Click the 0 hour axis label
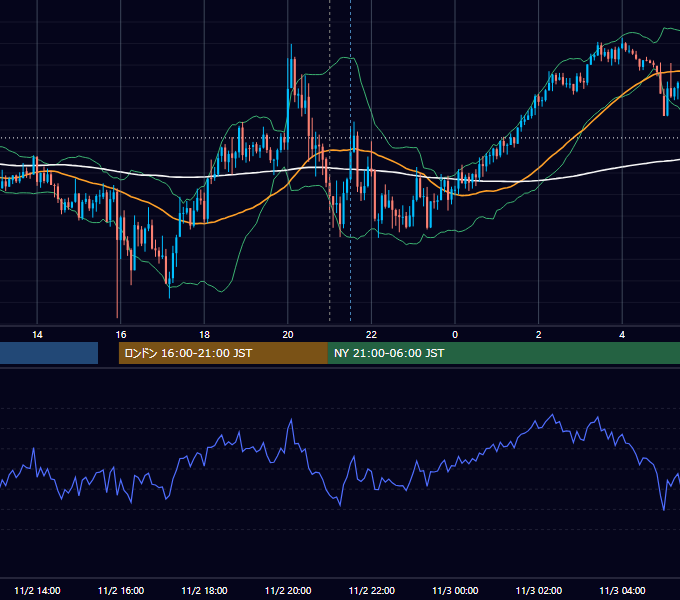This screenshot has height=600, width=680. [x=455, y=335]
